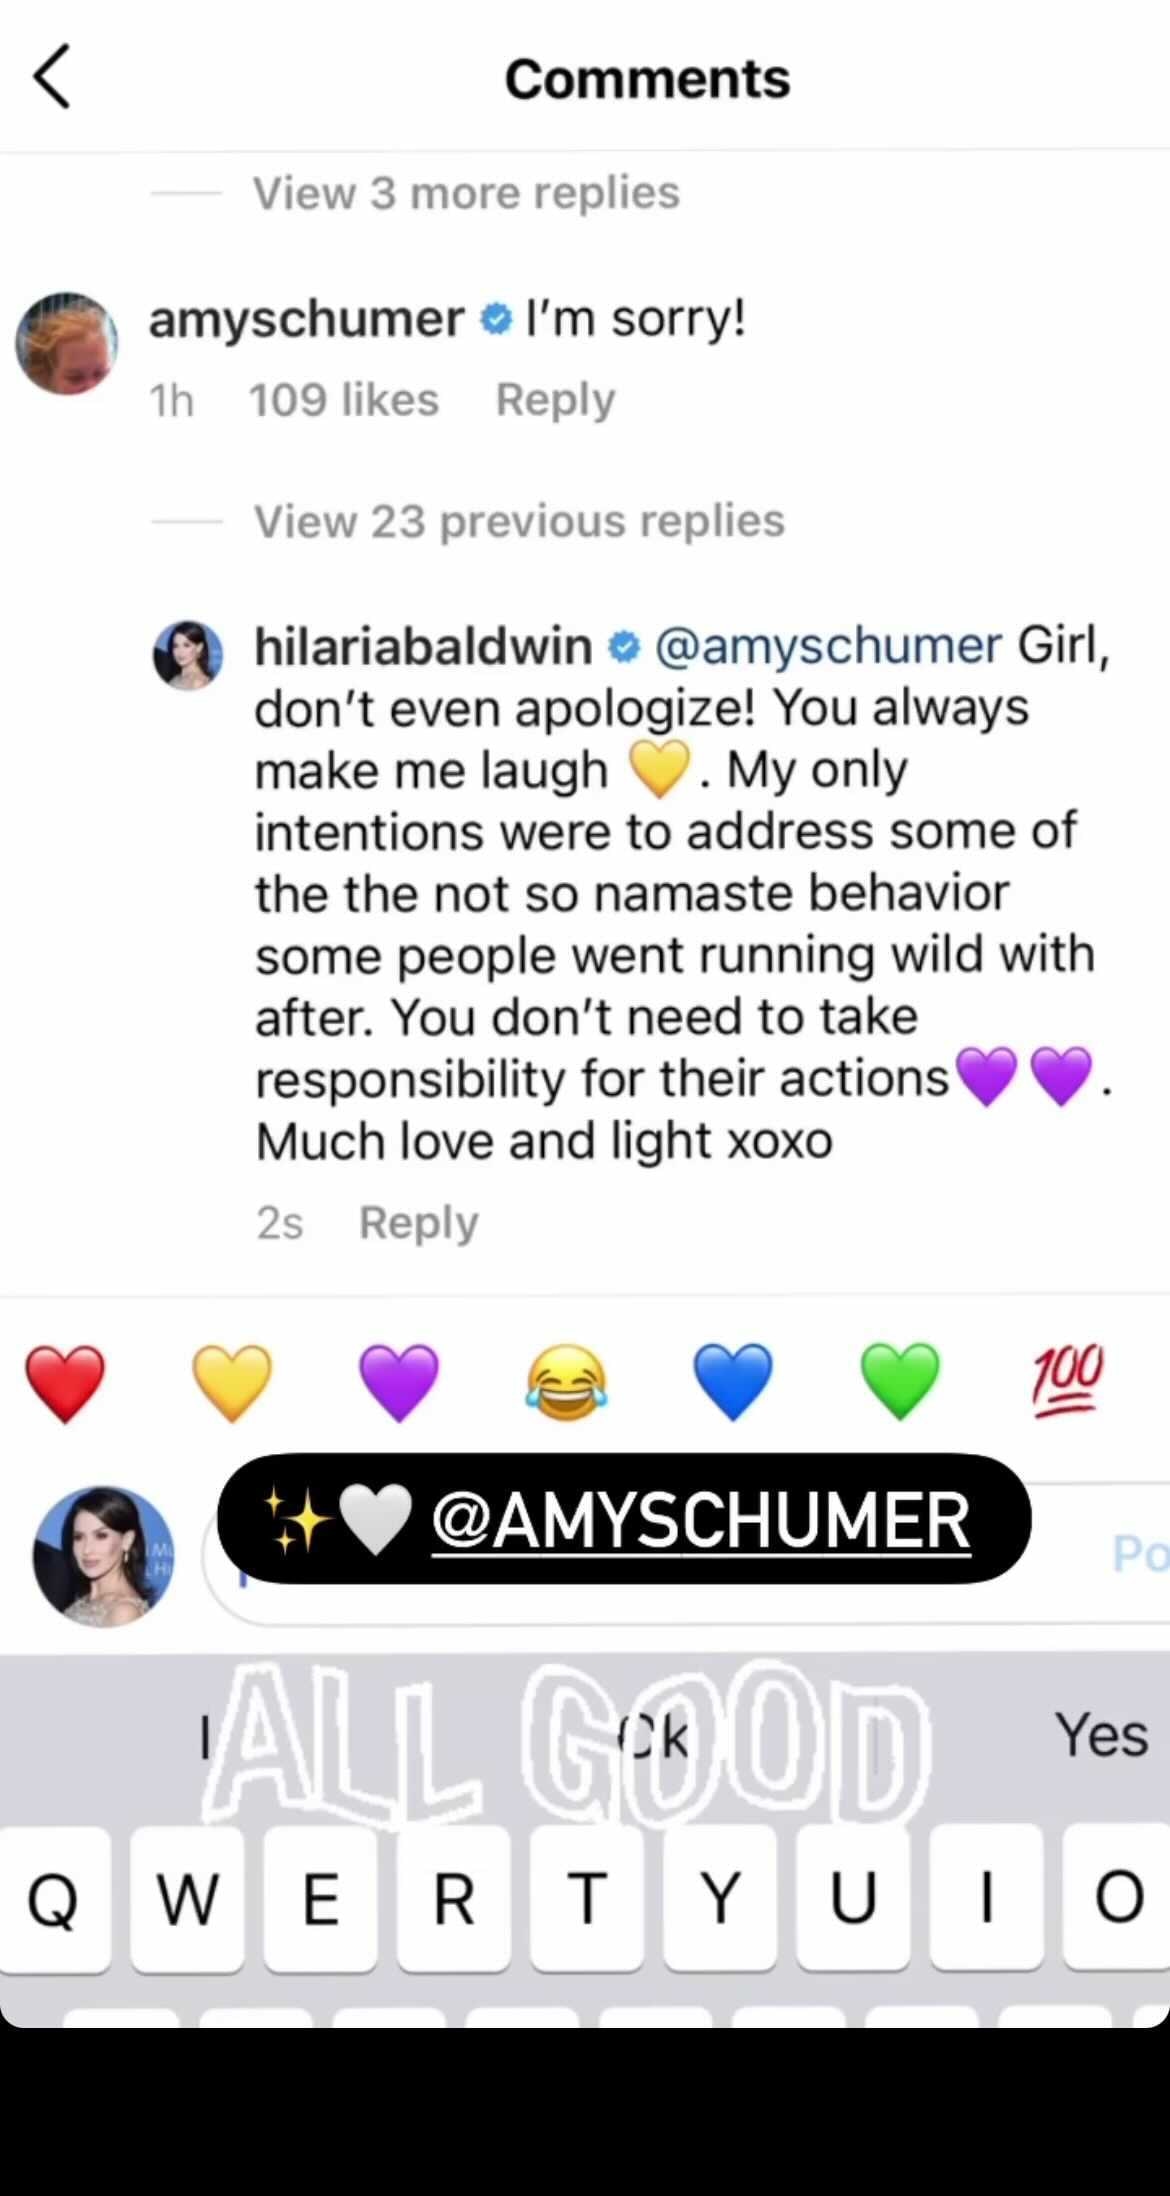The image size is (1170, 2196).
Task: Tap the green heart emoji
Action: coord(900,1382)
